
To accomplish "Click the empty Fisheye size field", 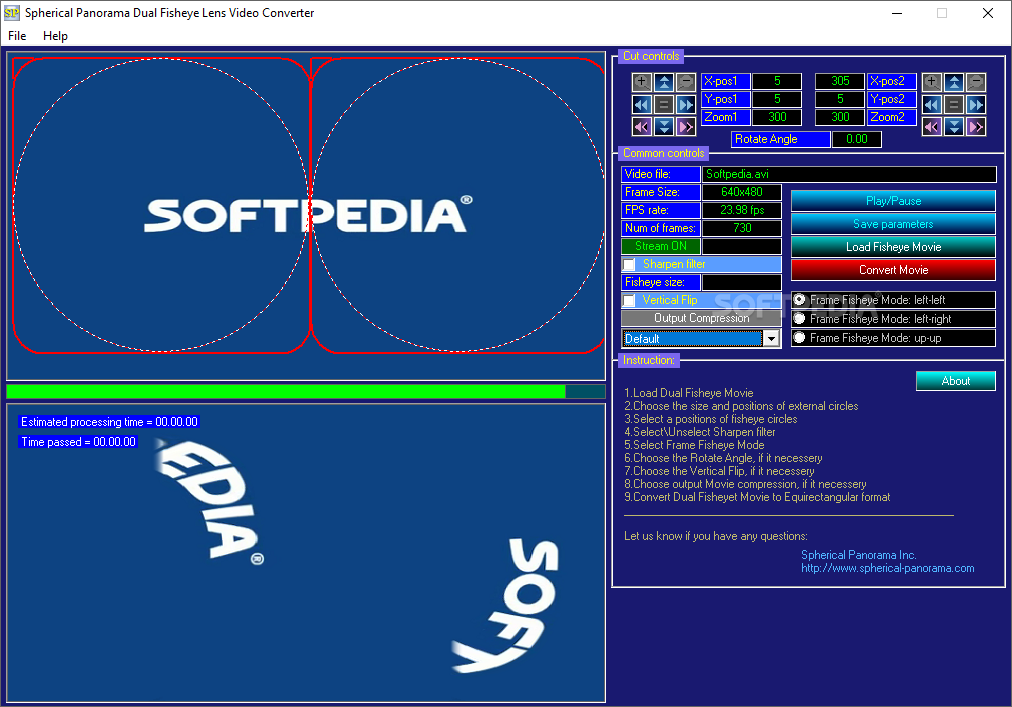I will [x=742, y=282].
